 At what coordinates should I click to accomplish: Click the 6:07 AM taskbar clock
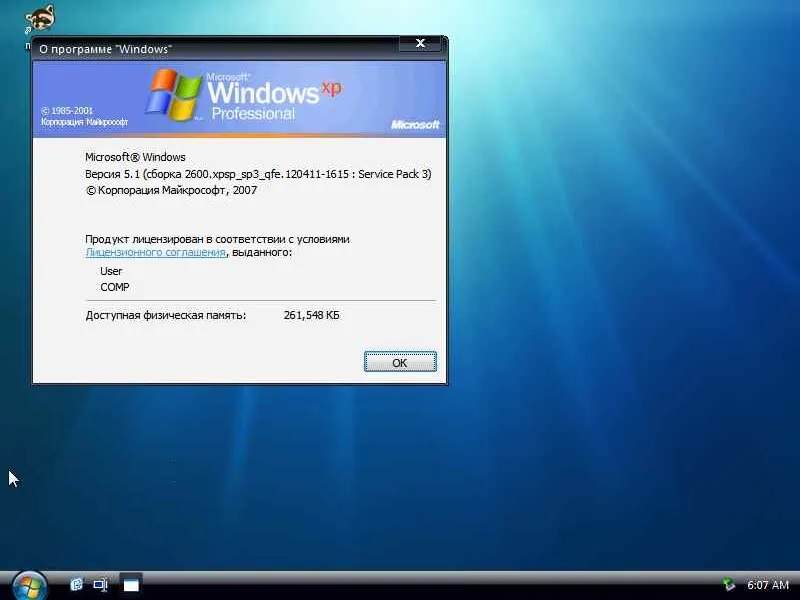768,585
